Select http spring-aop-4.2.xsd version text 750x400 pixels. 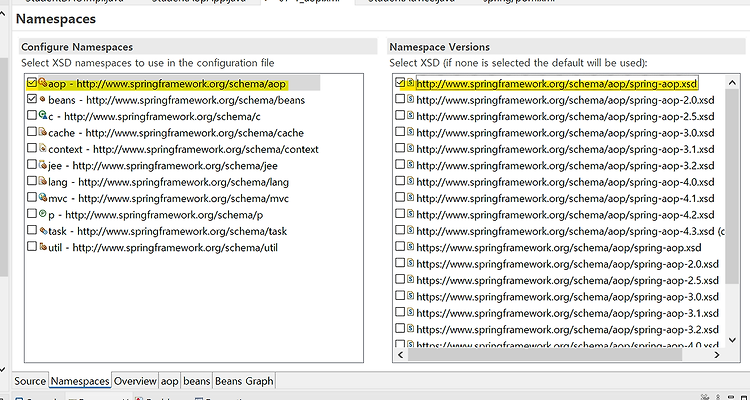[x=565, y=214]
